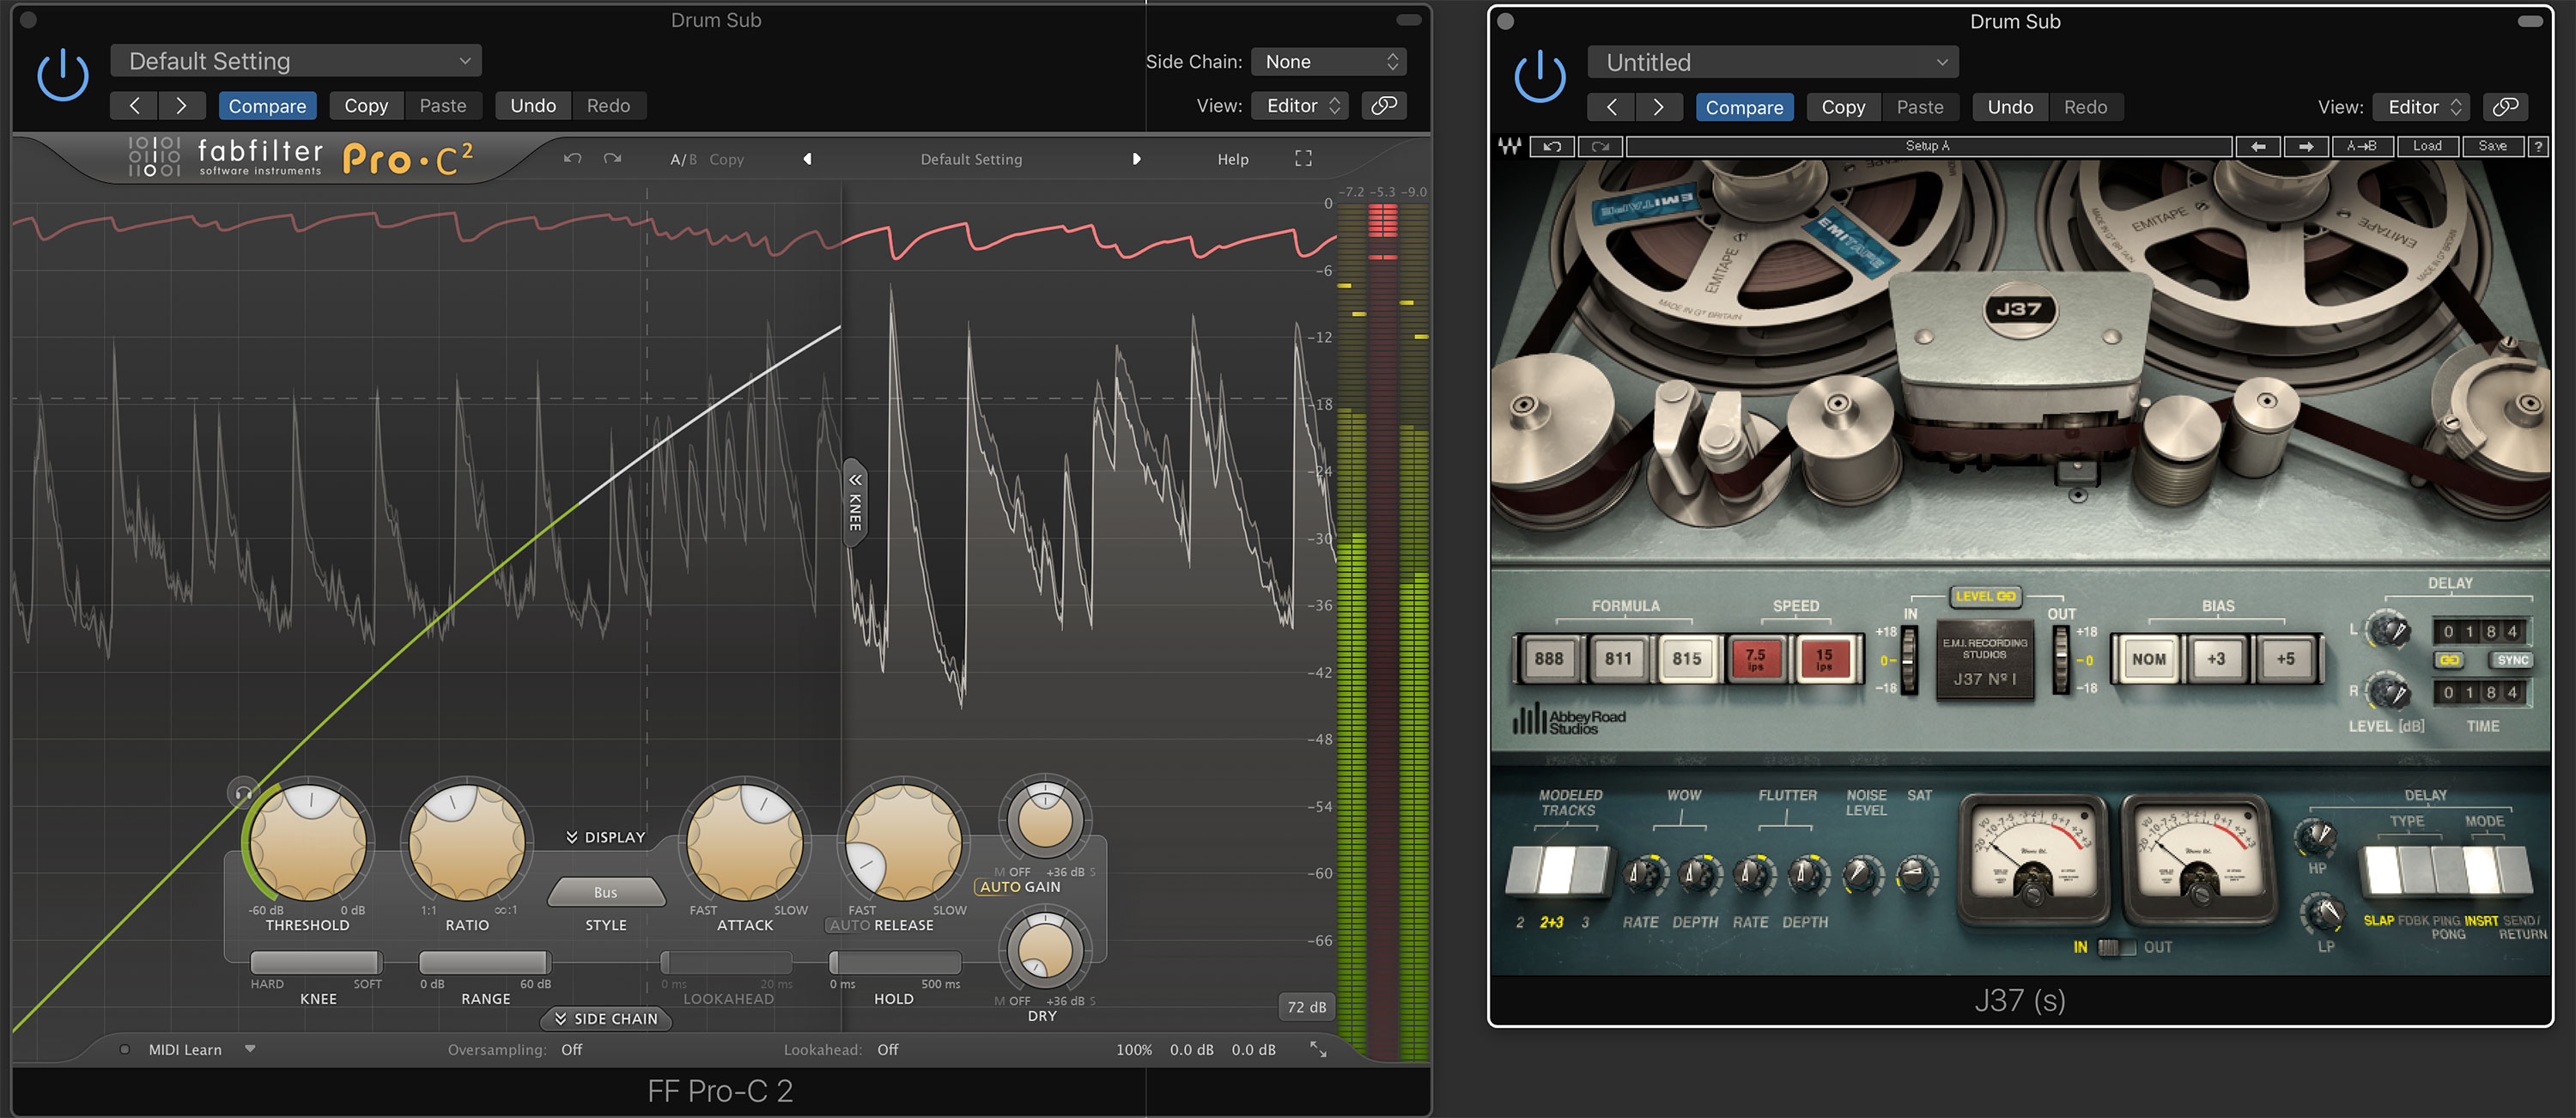Toggle the delay SYNC button
The width and height of the screenshot is (2576, 1118).
(2512, 660)
